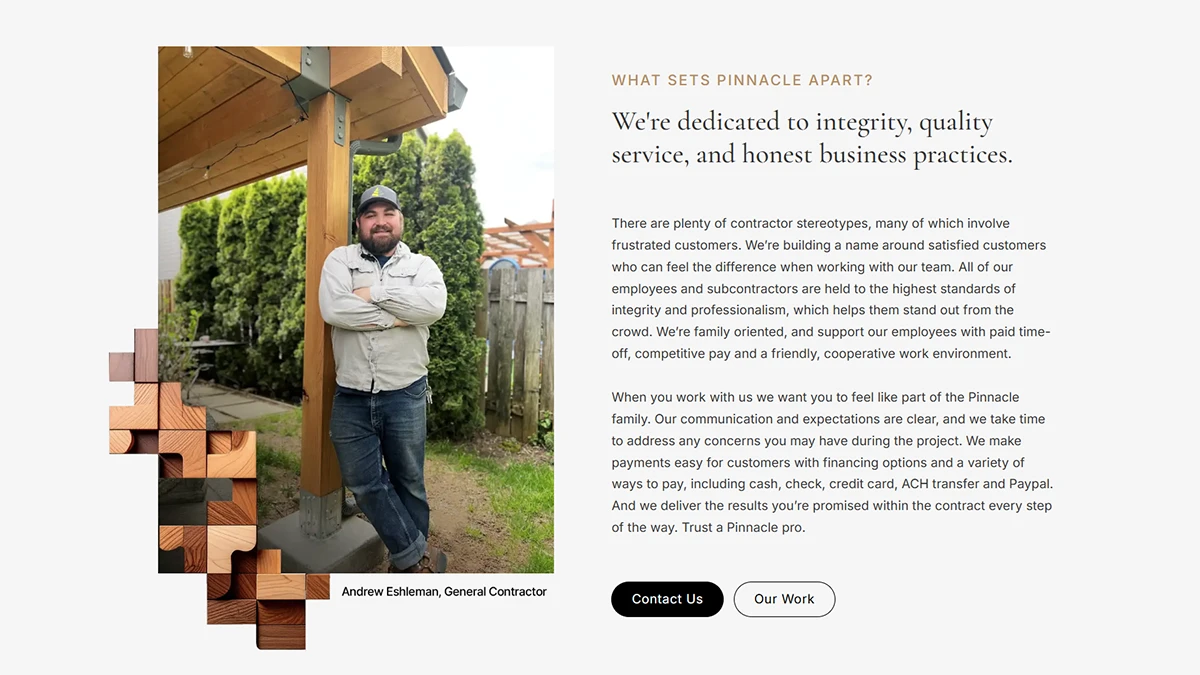Click the paragraph about the Pinnacle family

point(831,462)
